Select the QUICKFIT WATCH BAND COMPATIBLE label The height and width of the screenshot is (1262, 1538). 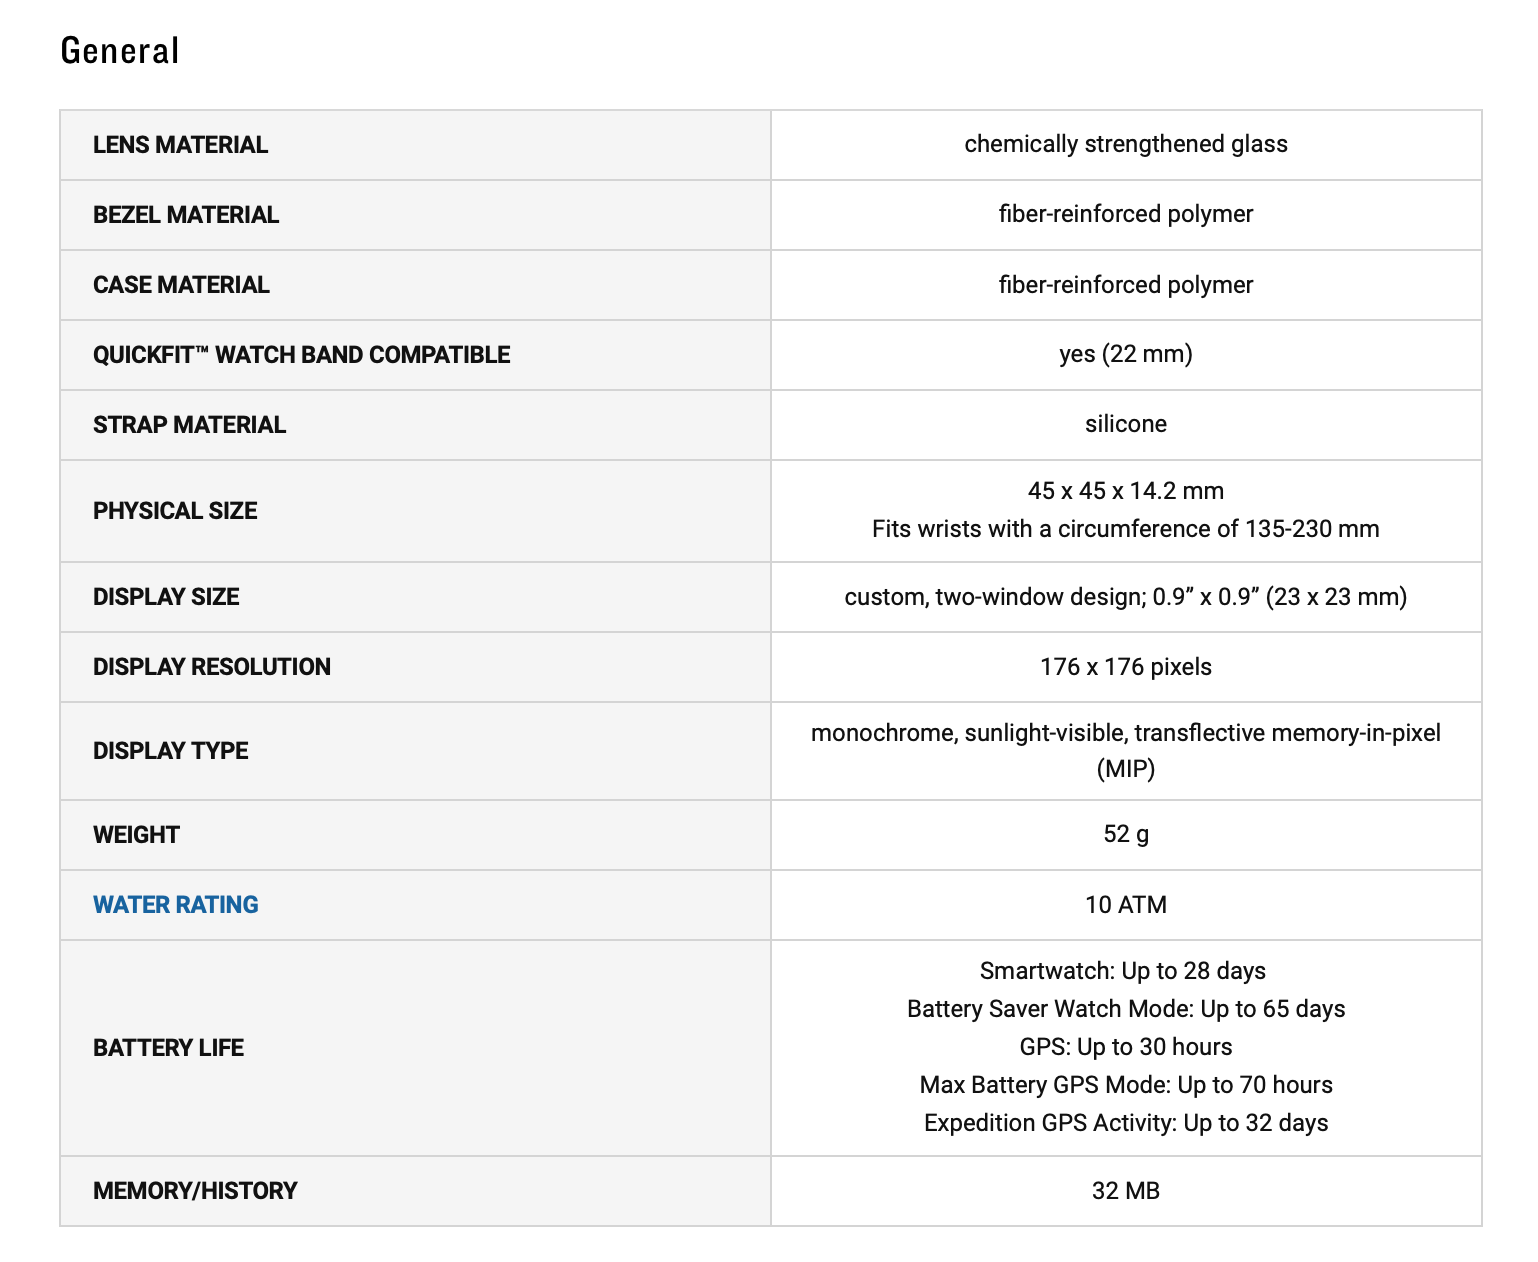[302, 355]
